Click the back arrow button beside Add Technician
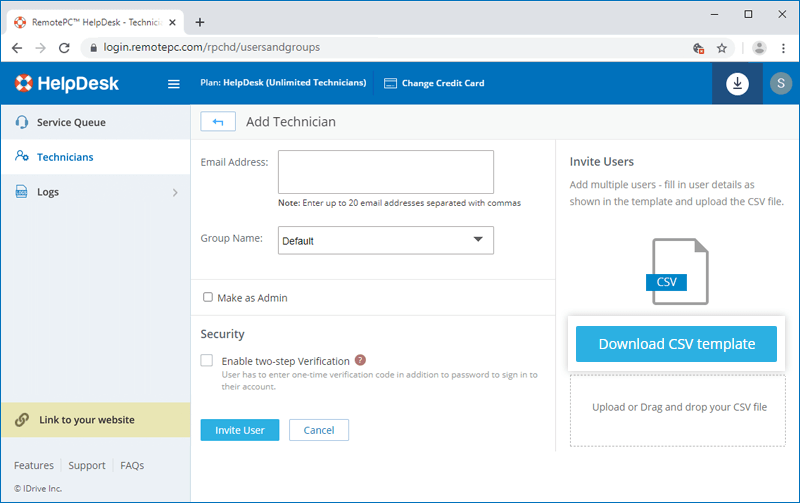The image size is (800, 503). click(218, 122)
